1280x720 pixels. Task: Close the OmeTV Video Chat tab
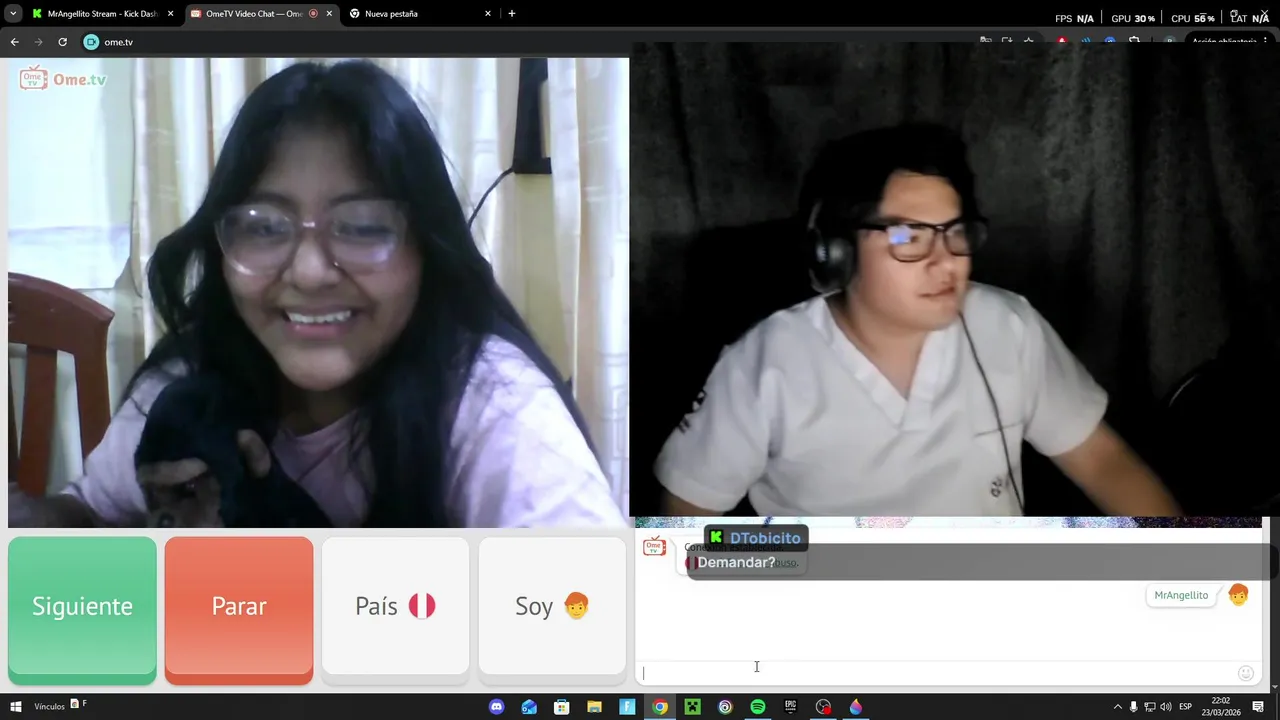(329, 14)
